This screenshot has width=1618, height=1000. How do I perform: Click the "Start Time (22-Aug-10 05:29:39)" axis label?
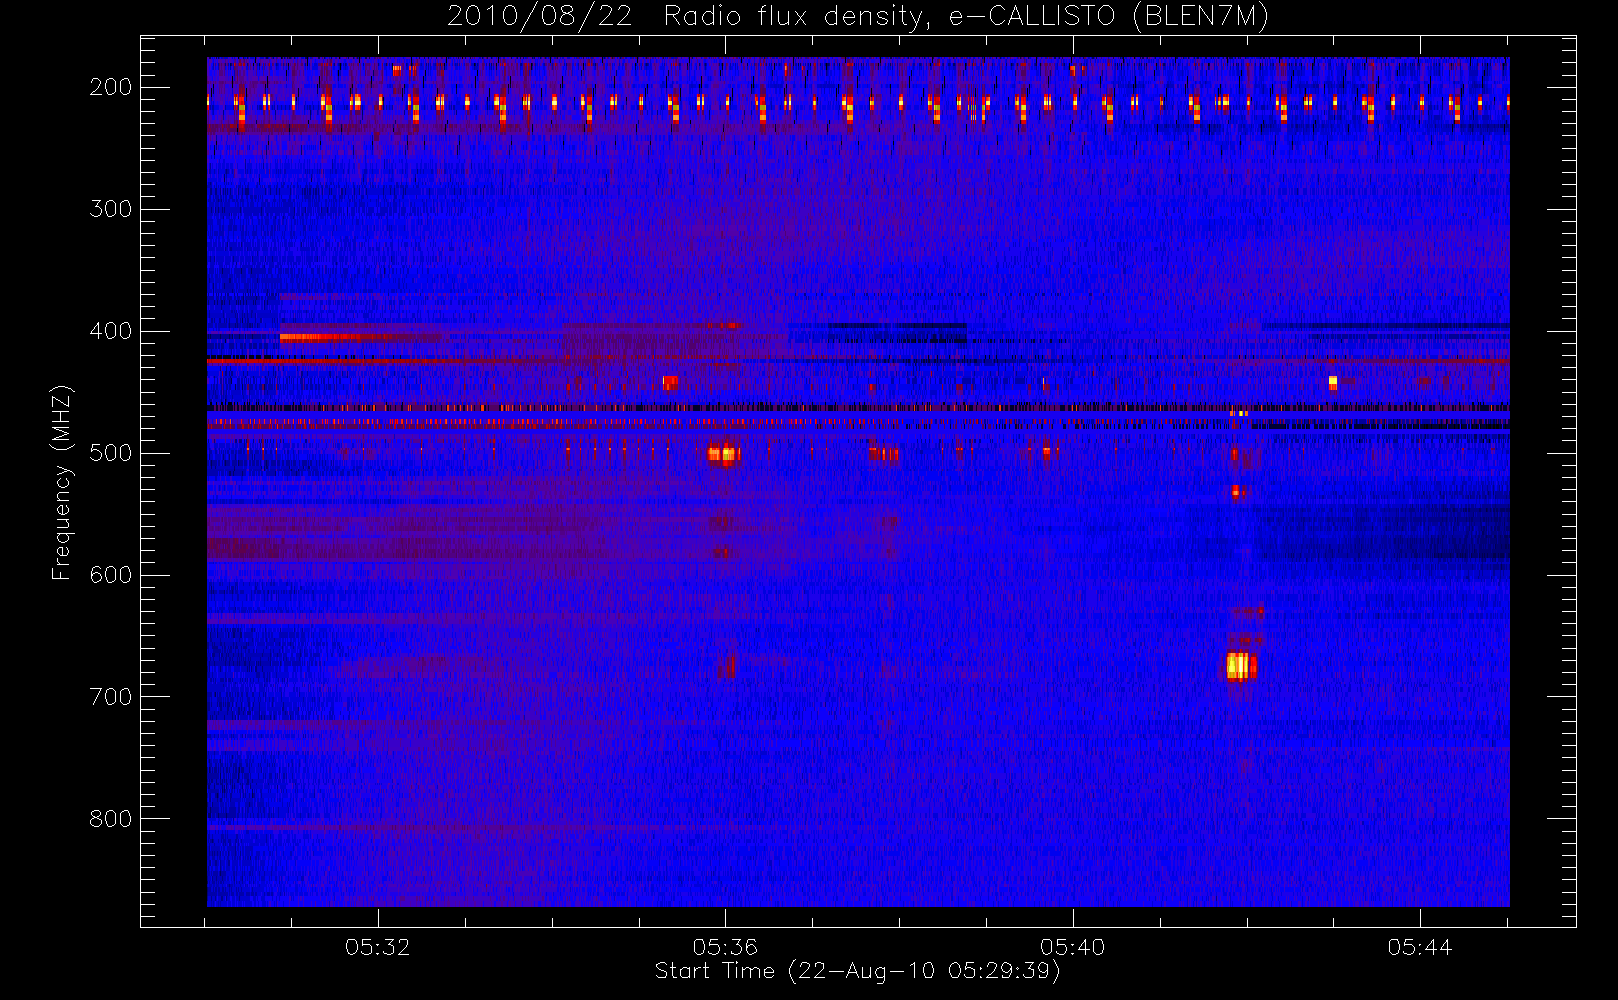coord(857,971)
